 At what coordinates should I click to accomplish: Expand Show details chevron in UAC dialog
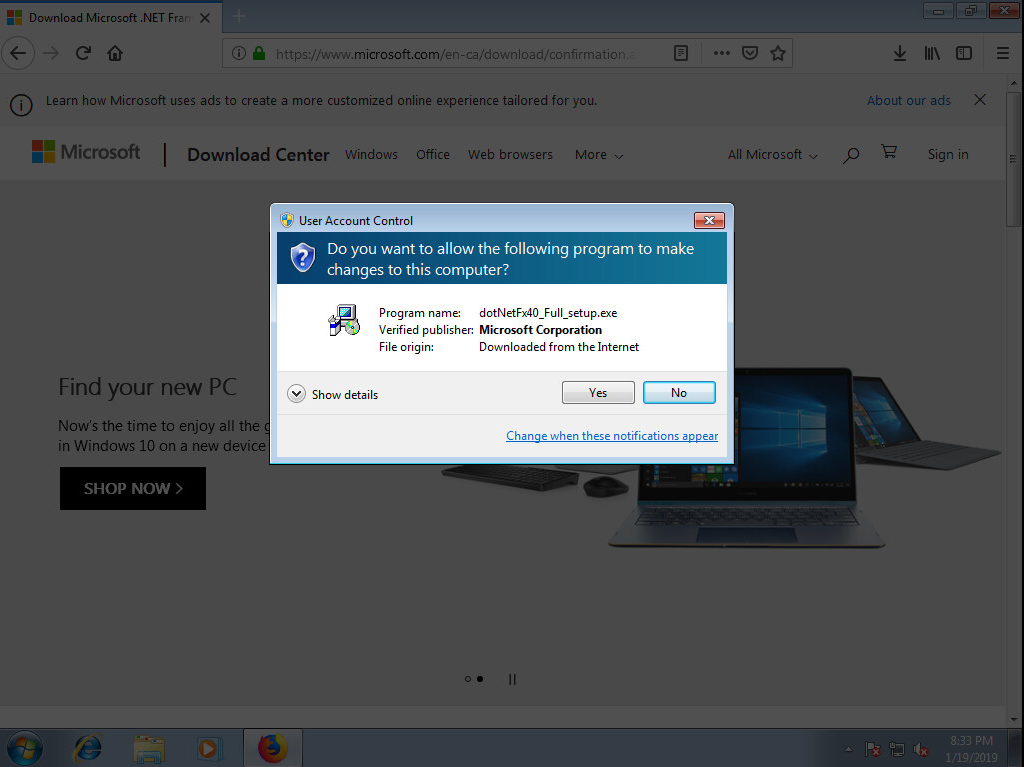(x=296, y=394)
